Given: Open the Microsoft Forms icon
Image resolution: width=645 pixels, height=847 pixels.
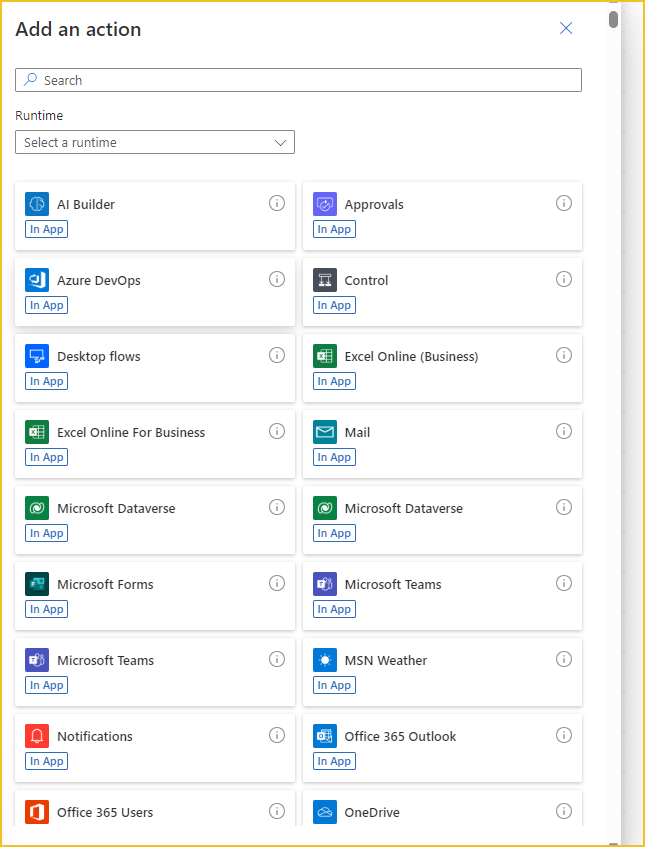Looking at the screenshot, I should (x=37, y=584).
